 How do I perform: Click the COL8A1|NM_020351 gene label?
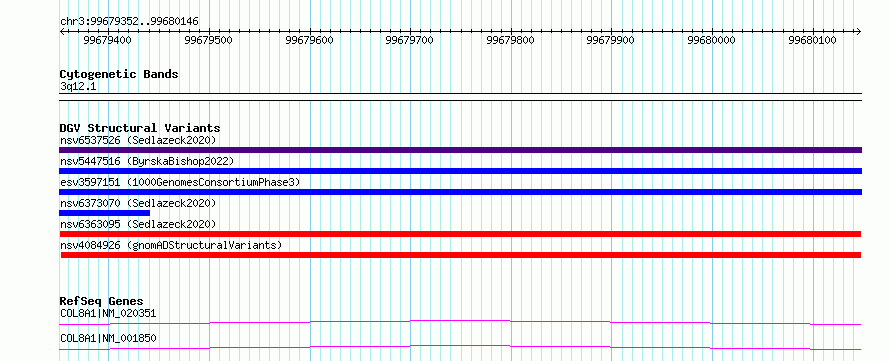(x=108, y=313)
